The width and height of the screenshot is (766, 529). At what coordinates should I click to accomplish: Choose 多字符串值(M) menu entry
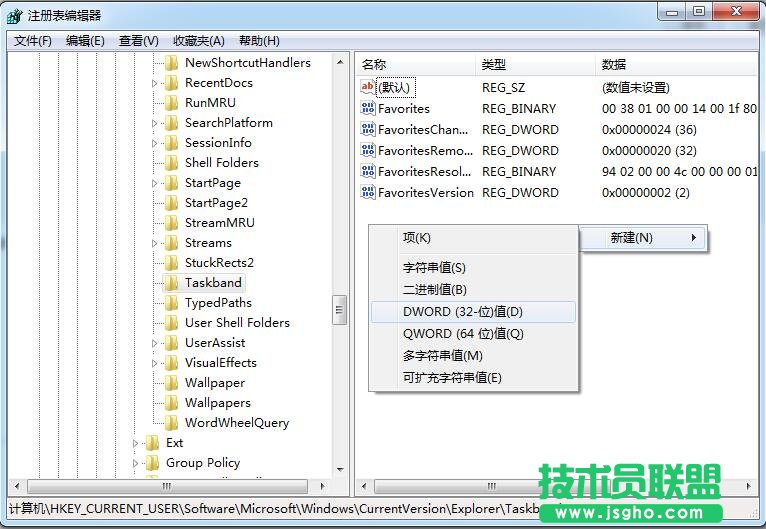(473, 356)
